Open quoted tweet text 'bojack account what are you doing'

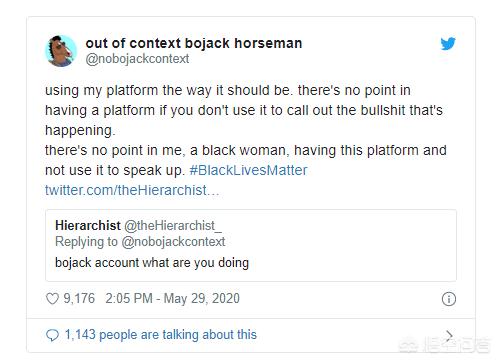[152, 263]
